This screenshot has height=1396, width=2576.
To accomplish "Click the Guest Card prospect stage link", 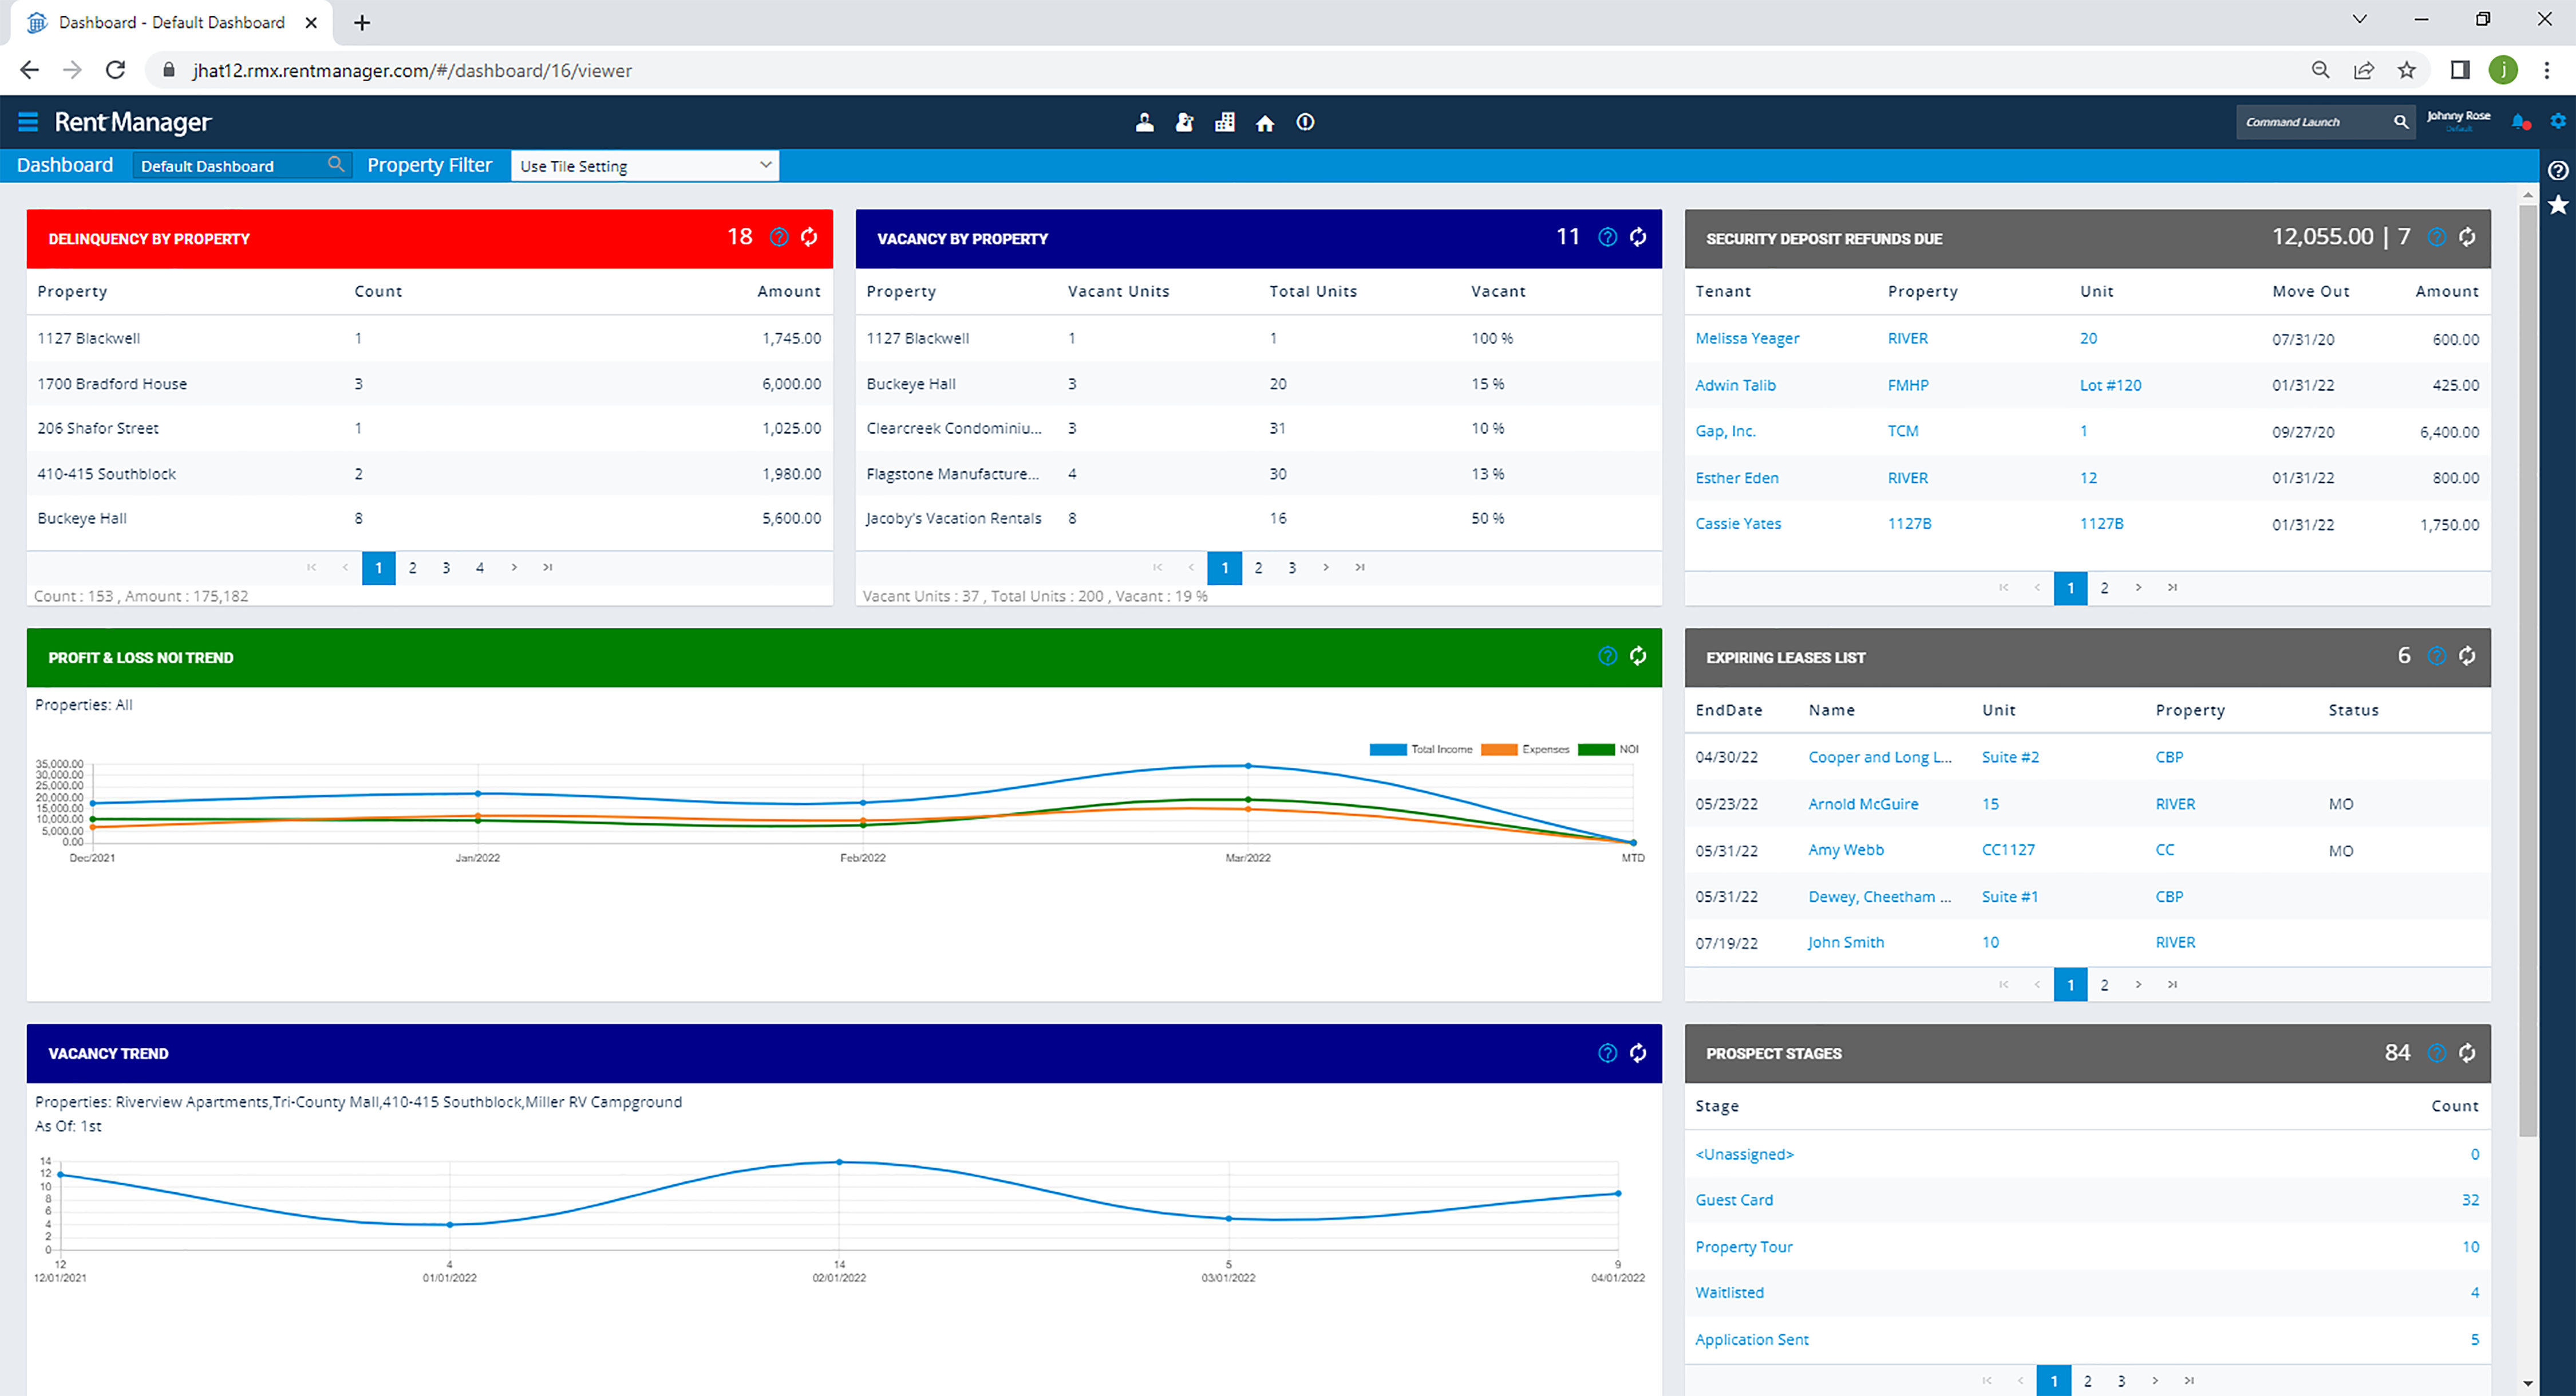I will click(x=1733, y=1200).
